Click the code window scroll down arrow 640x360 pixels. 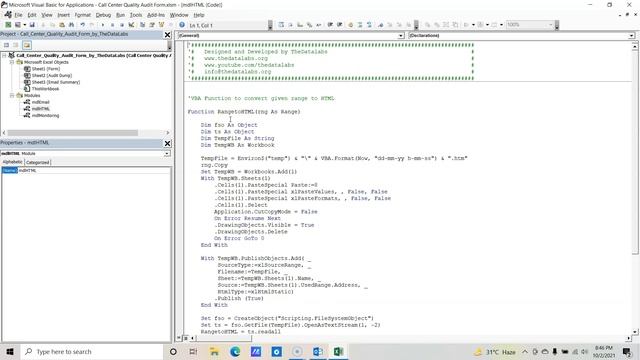pyautogui.click(x=635, y=331)
